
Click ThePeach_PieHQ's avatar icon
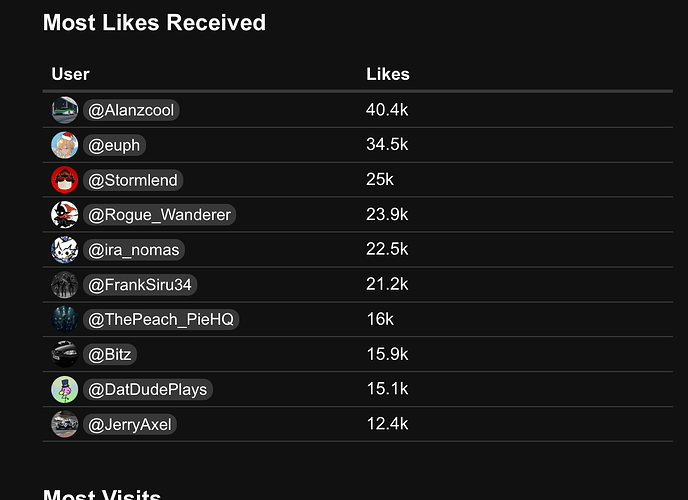[x=65, y=320]
